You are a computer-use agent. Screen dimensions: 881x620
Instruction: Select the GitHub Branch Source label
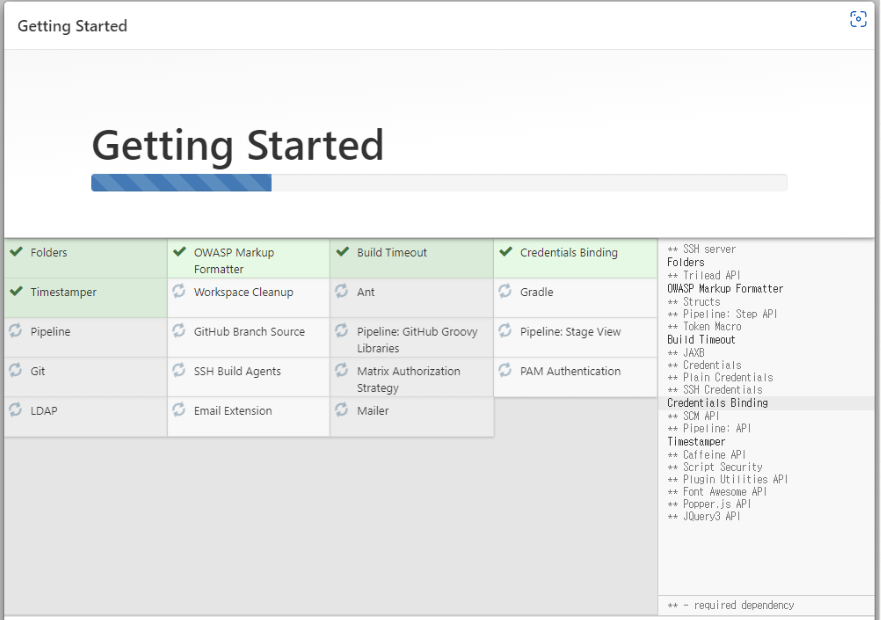pyautogui.click(x=249, y=332)
